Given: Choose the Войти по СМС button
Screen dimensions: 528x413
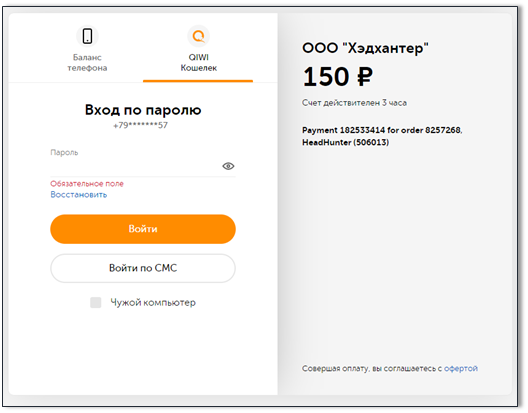Looking at the screenshot, I should click(x=143, y=268).
